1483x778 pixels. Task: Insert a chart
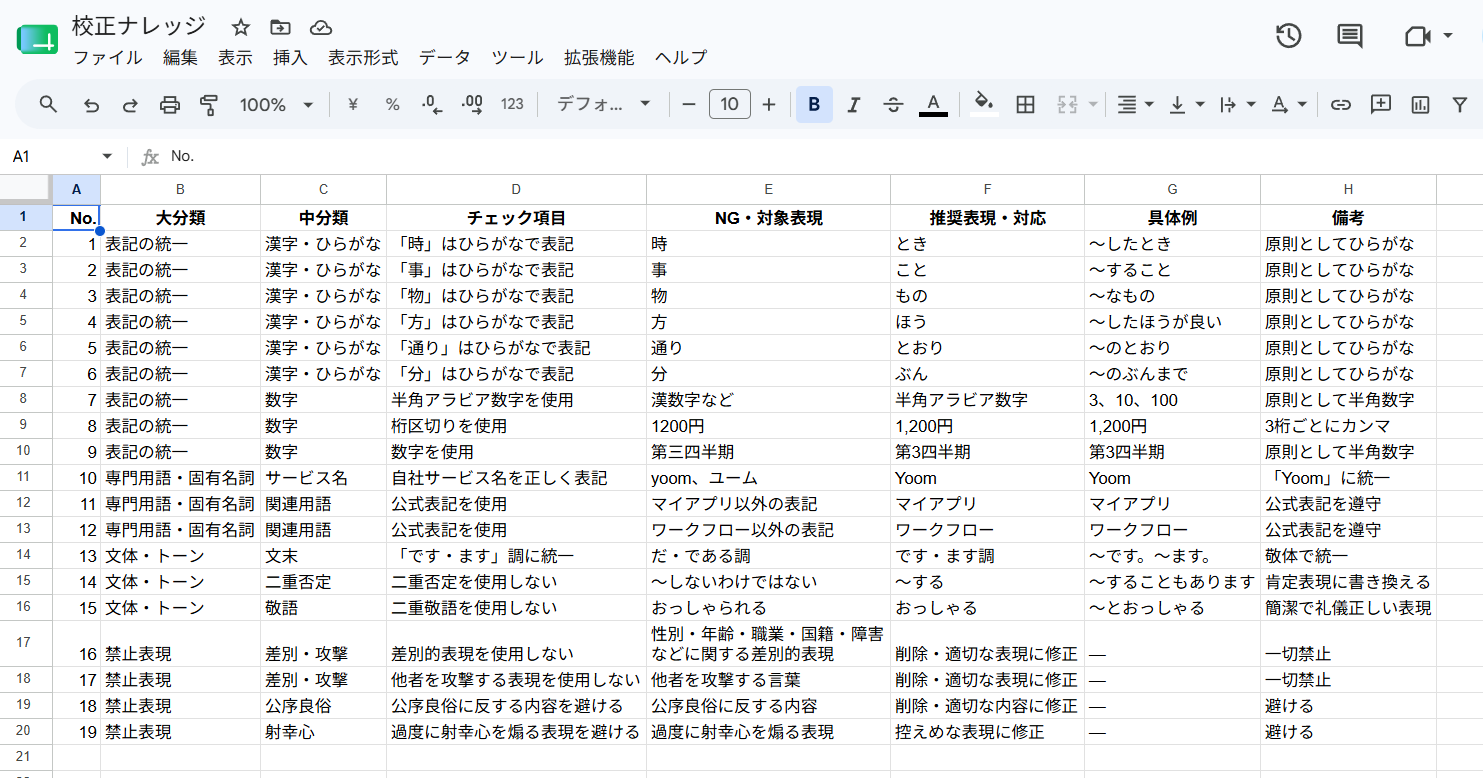(x=1420, y=104)
